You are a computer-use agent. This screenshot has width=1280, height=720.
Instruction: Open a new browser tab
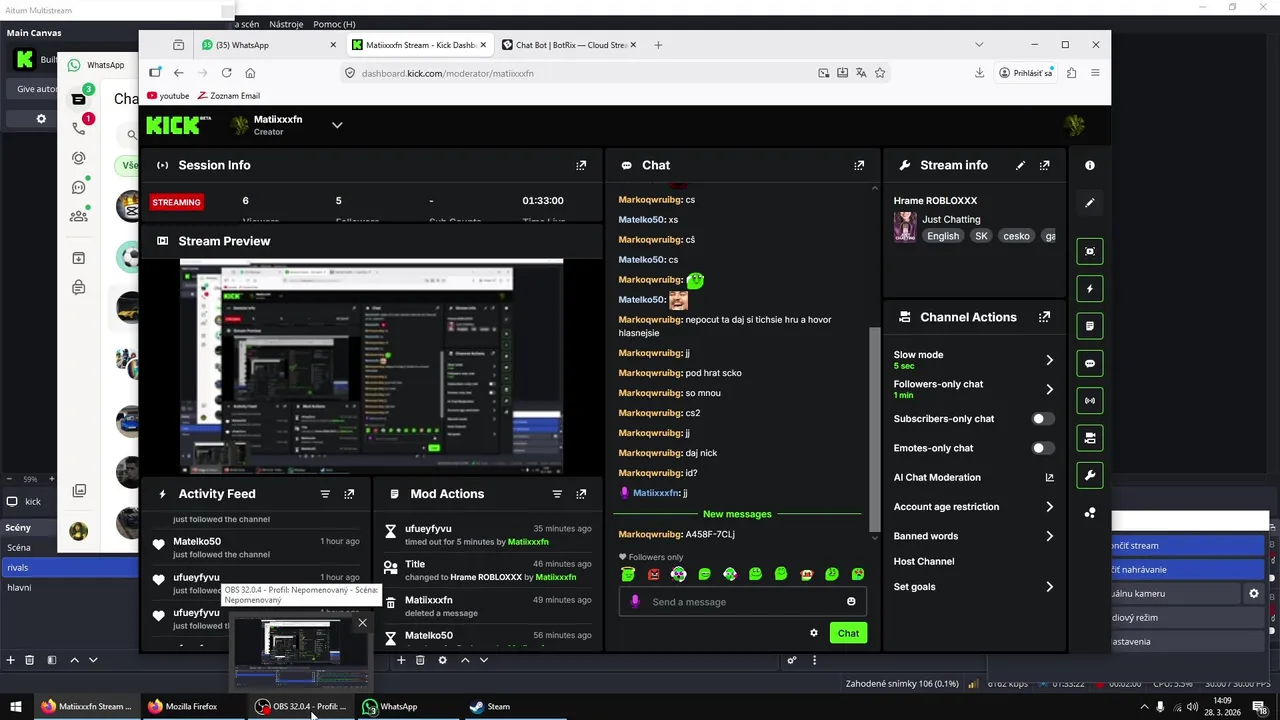coord(658,45)
